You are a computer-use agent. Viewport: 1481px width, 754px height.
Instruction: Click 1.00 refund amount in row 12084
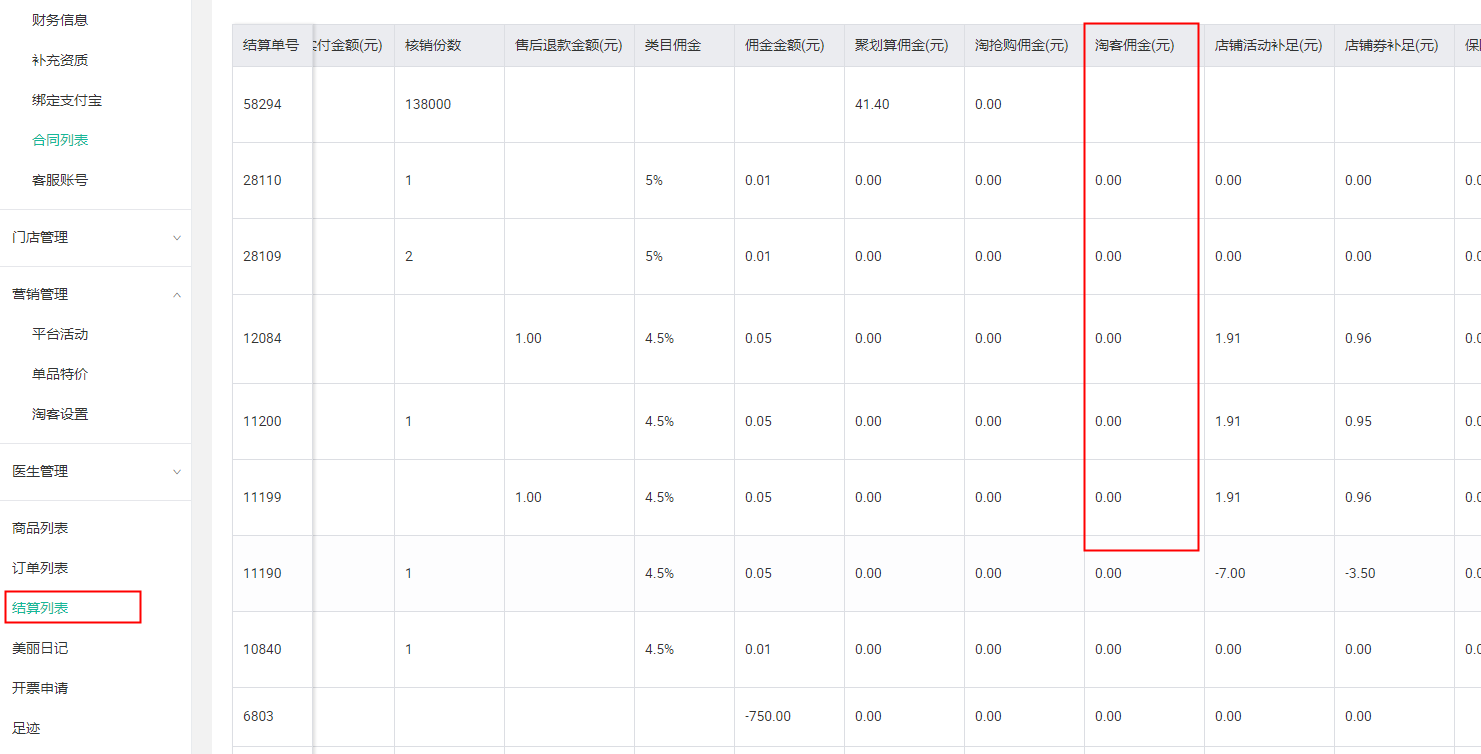click(x=528, y=338)
